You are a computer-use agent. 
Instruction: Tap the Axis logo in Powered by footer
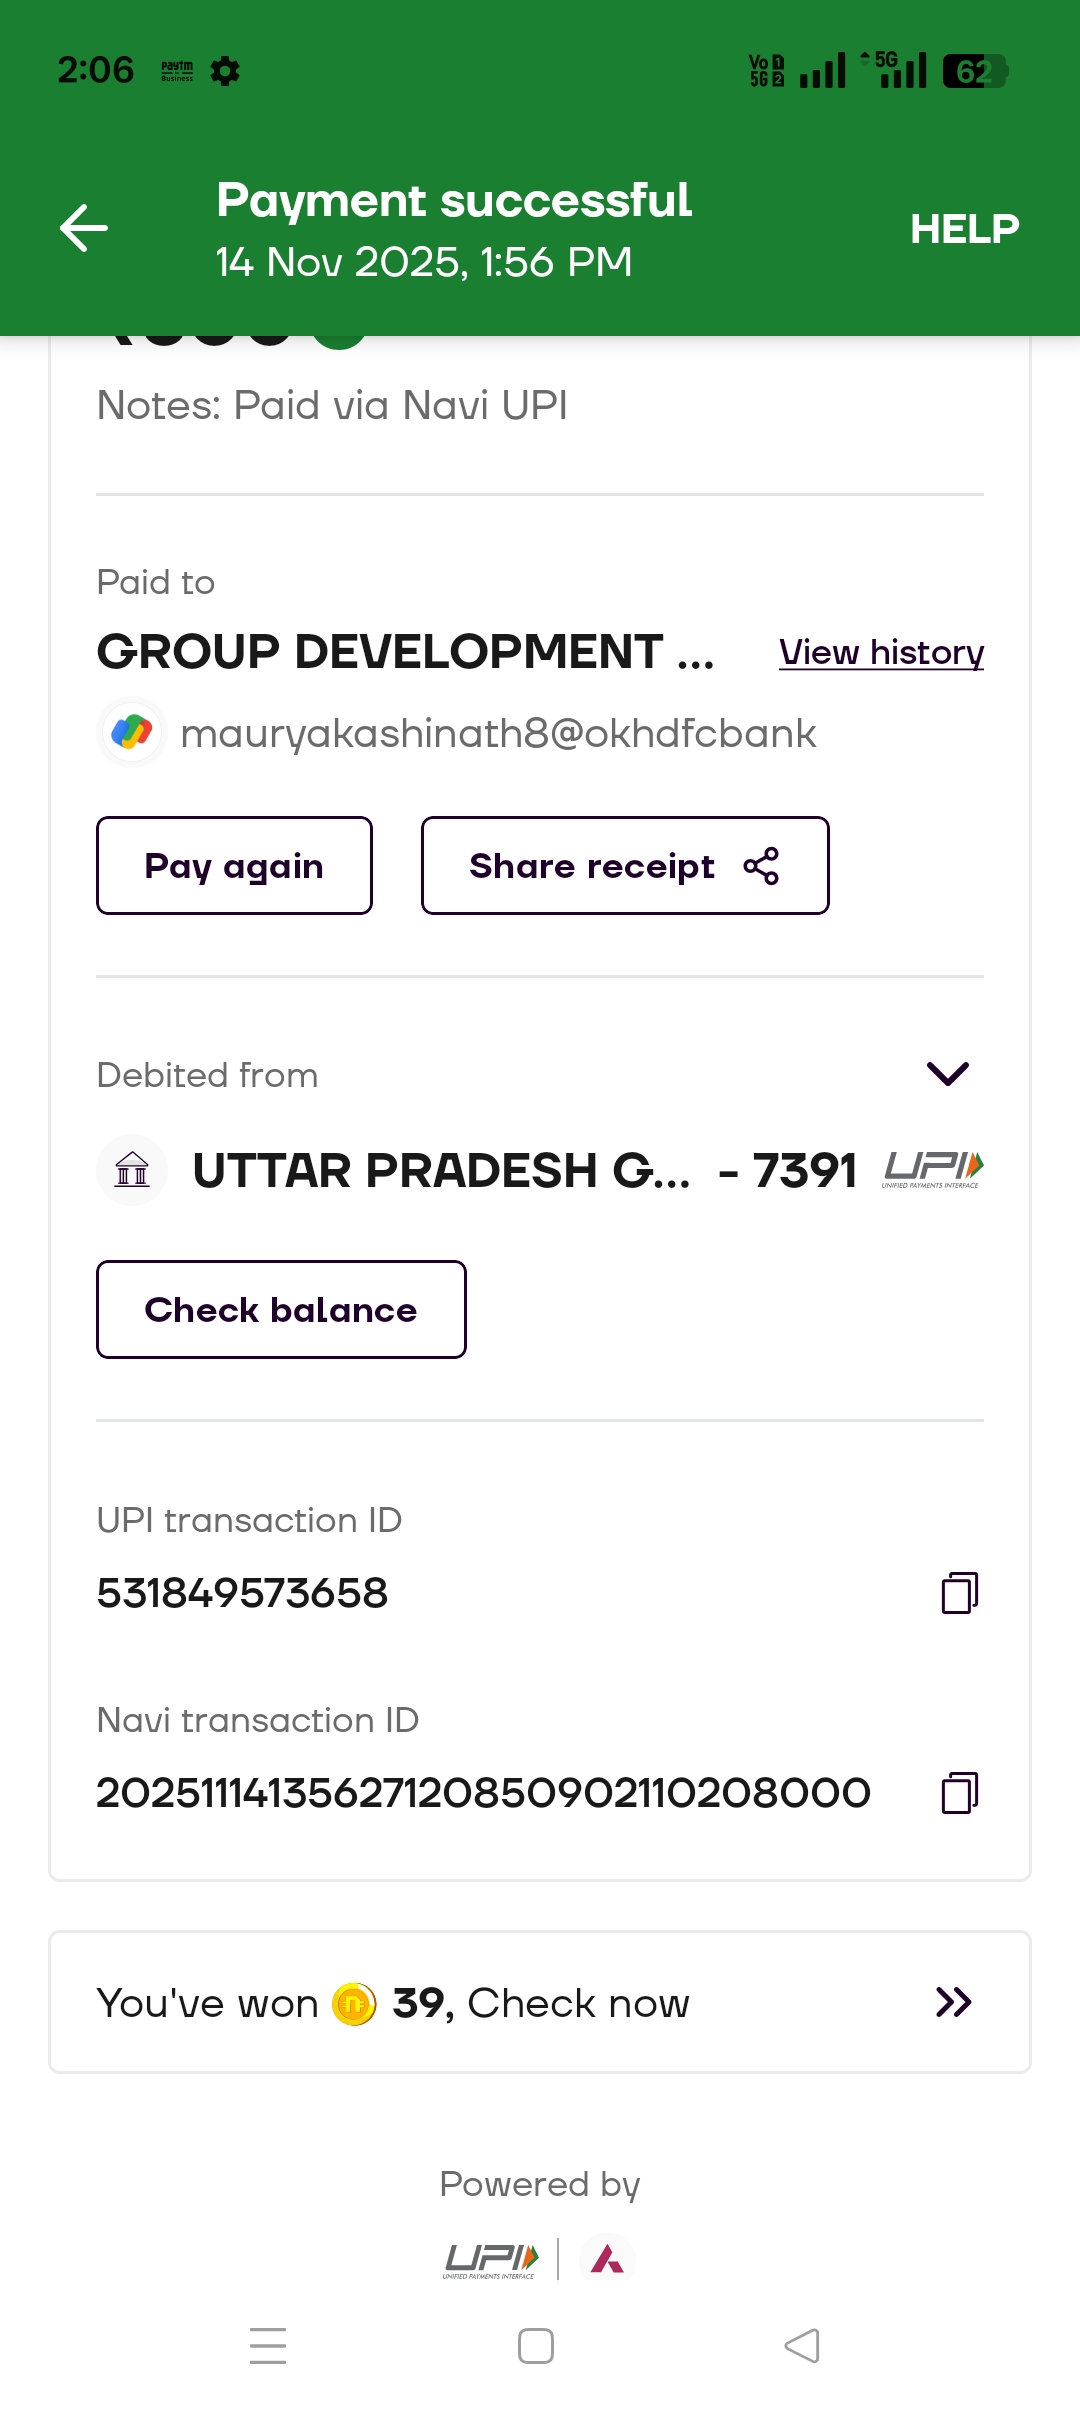click(607, 2259)
